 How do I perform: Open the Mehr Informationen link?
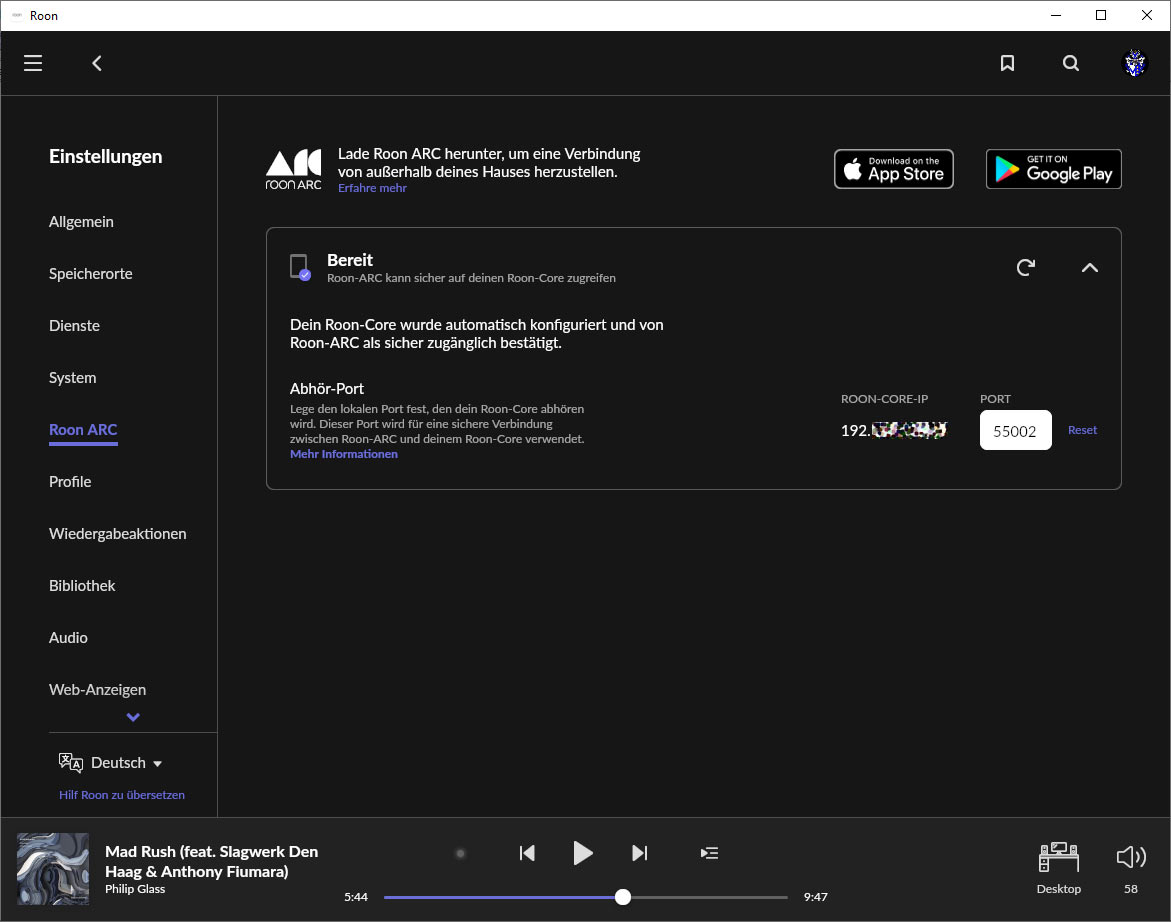coord(344,454)
